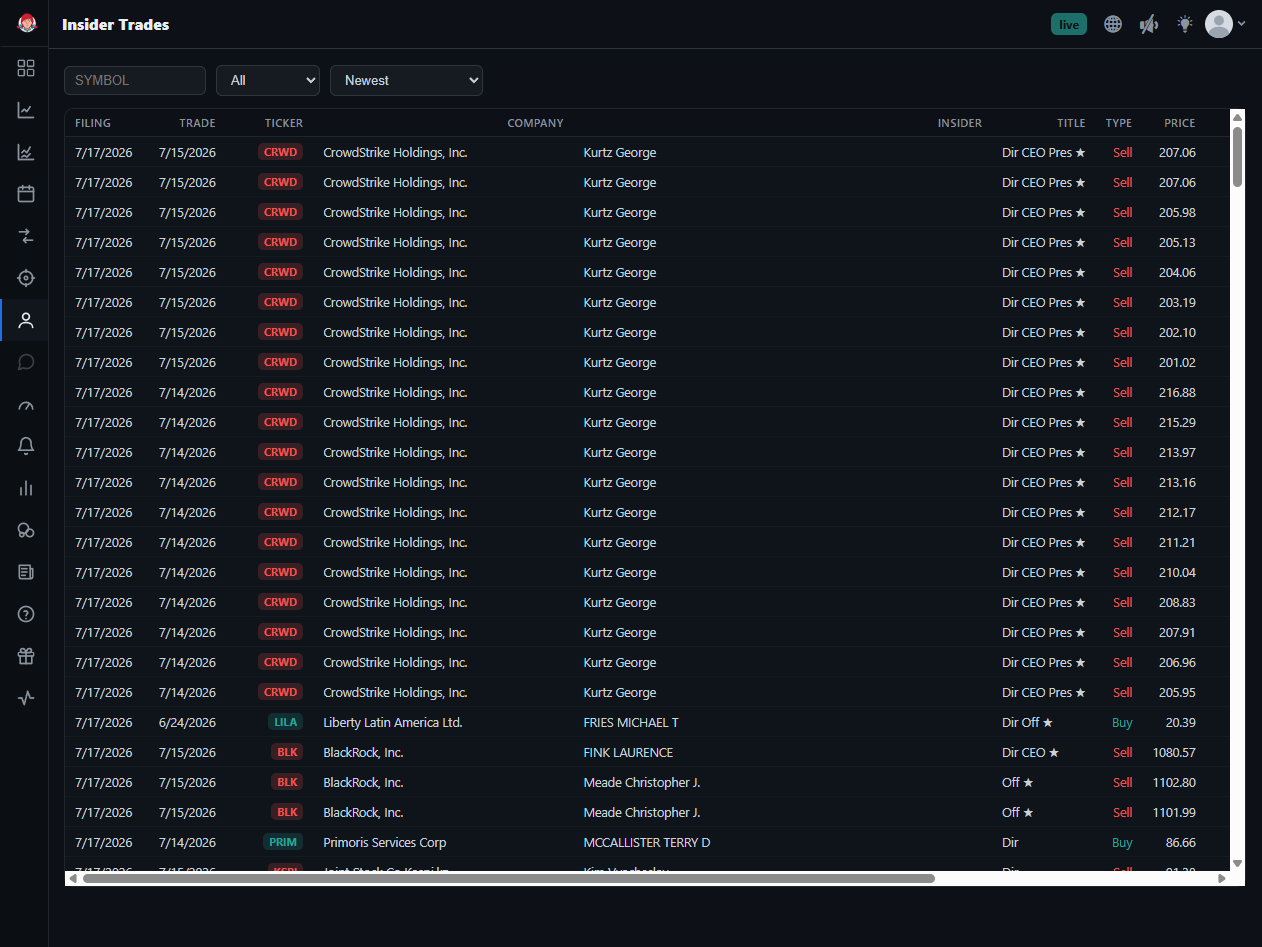Click the COMPANY column header

pyautogui.click(x=535, y=123)
